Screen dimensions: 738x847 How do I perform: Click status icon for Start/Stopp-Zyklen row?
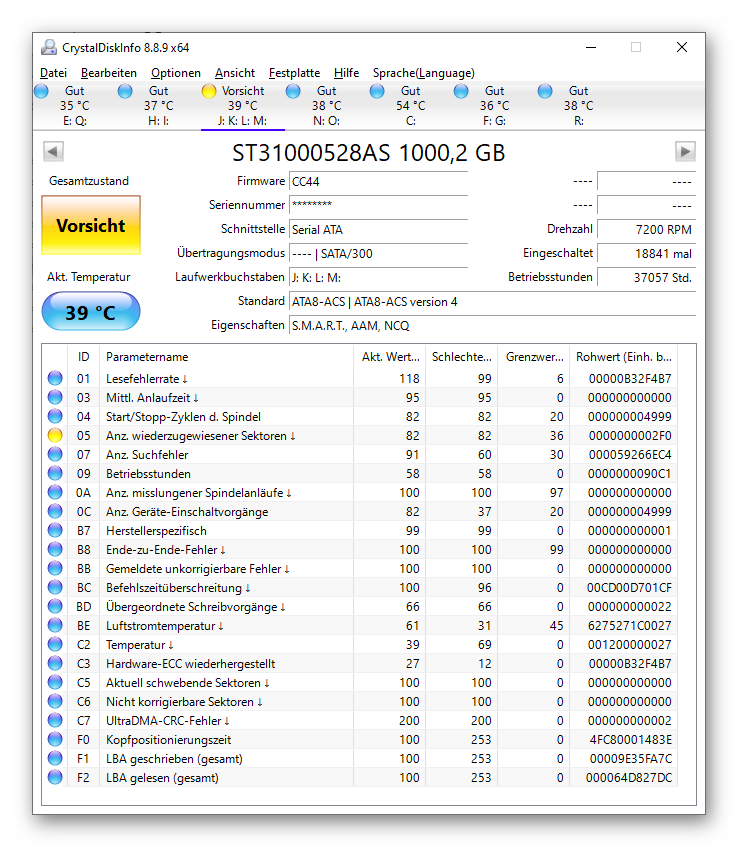pyautogui.click(x=55, y=416)
